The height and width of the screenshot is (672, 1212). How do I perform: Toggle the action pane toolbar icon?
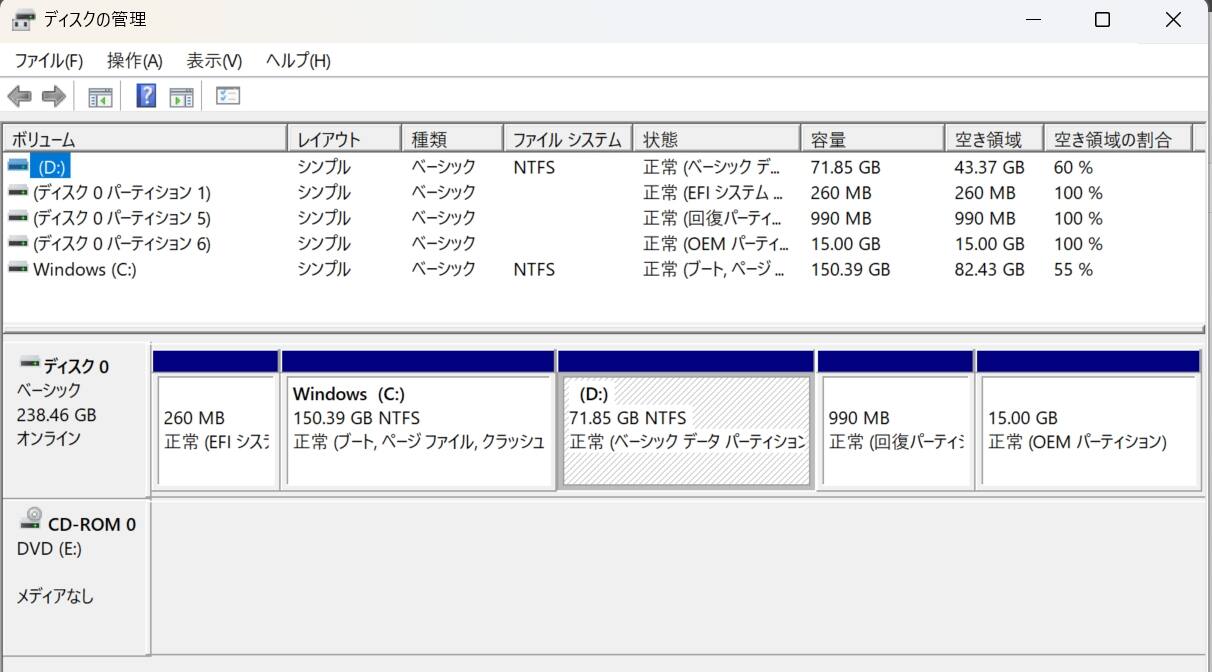(x=181, y=97)
